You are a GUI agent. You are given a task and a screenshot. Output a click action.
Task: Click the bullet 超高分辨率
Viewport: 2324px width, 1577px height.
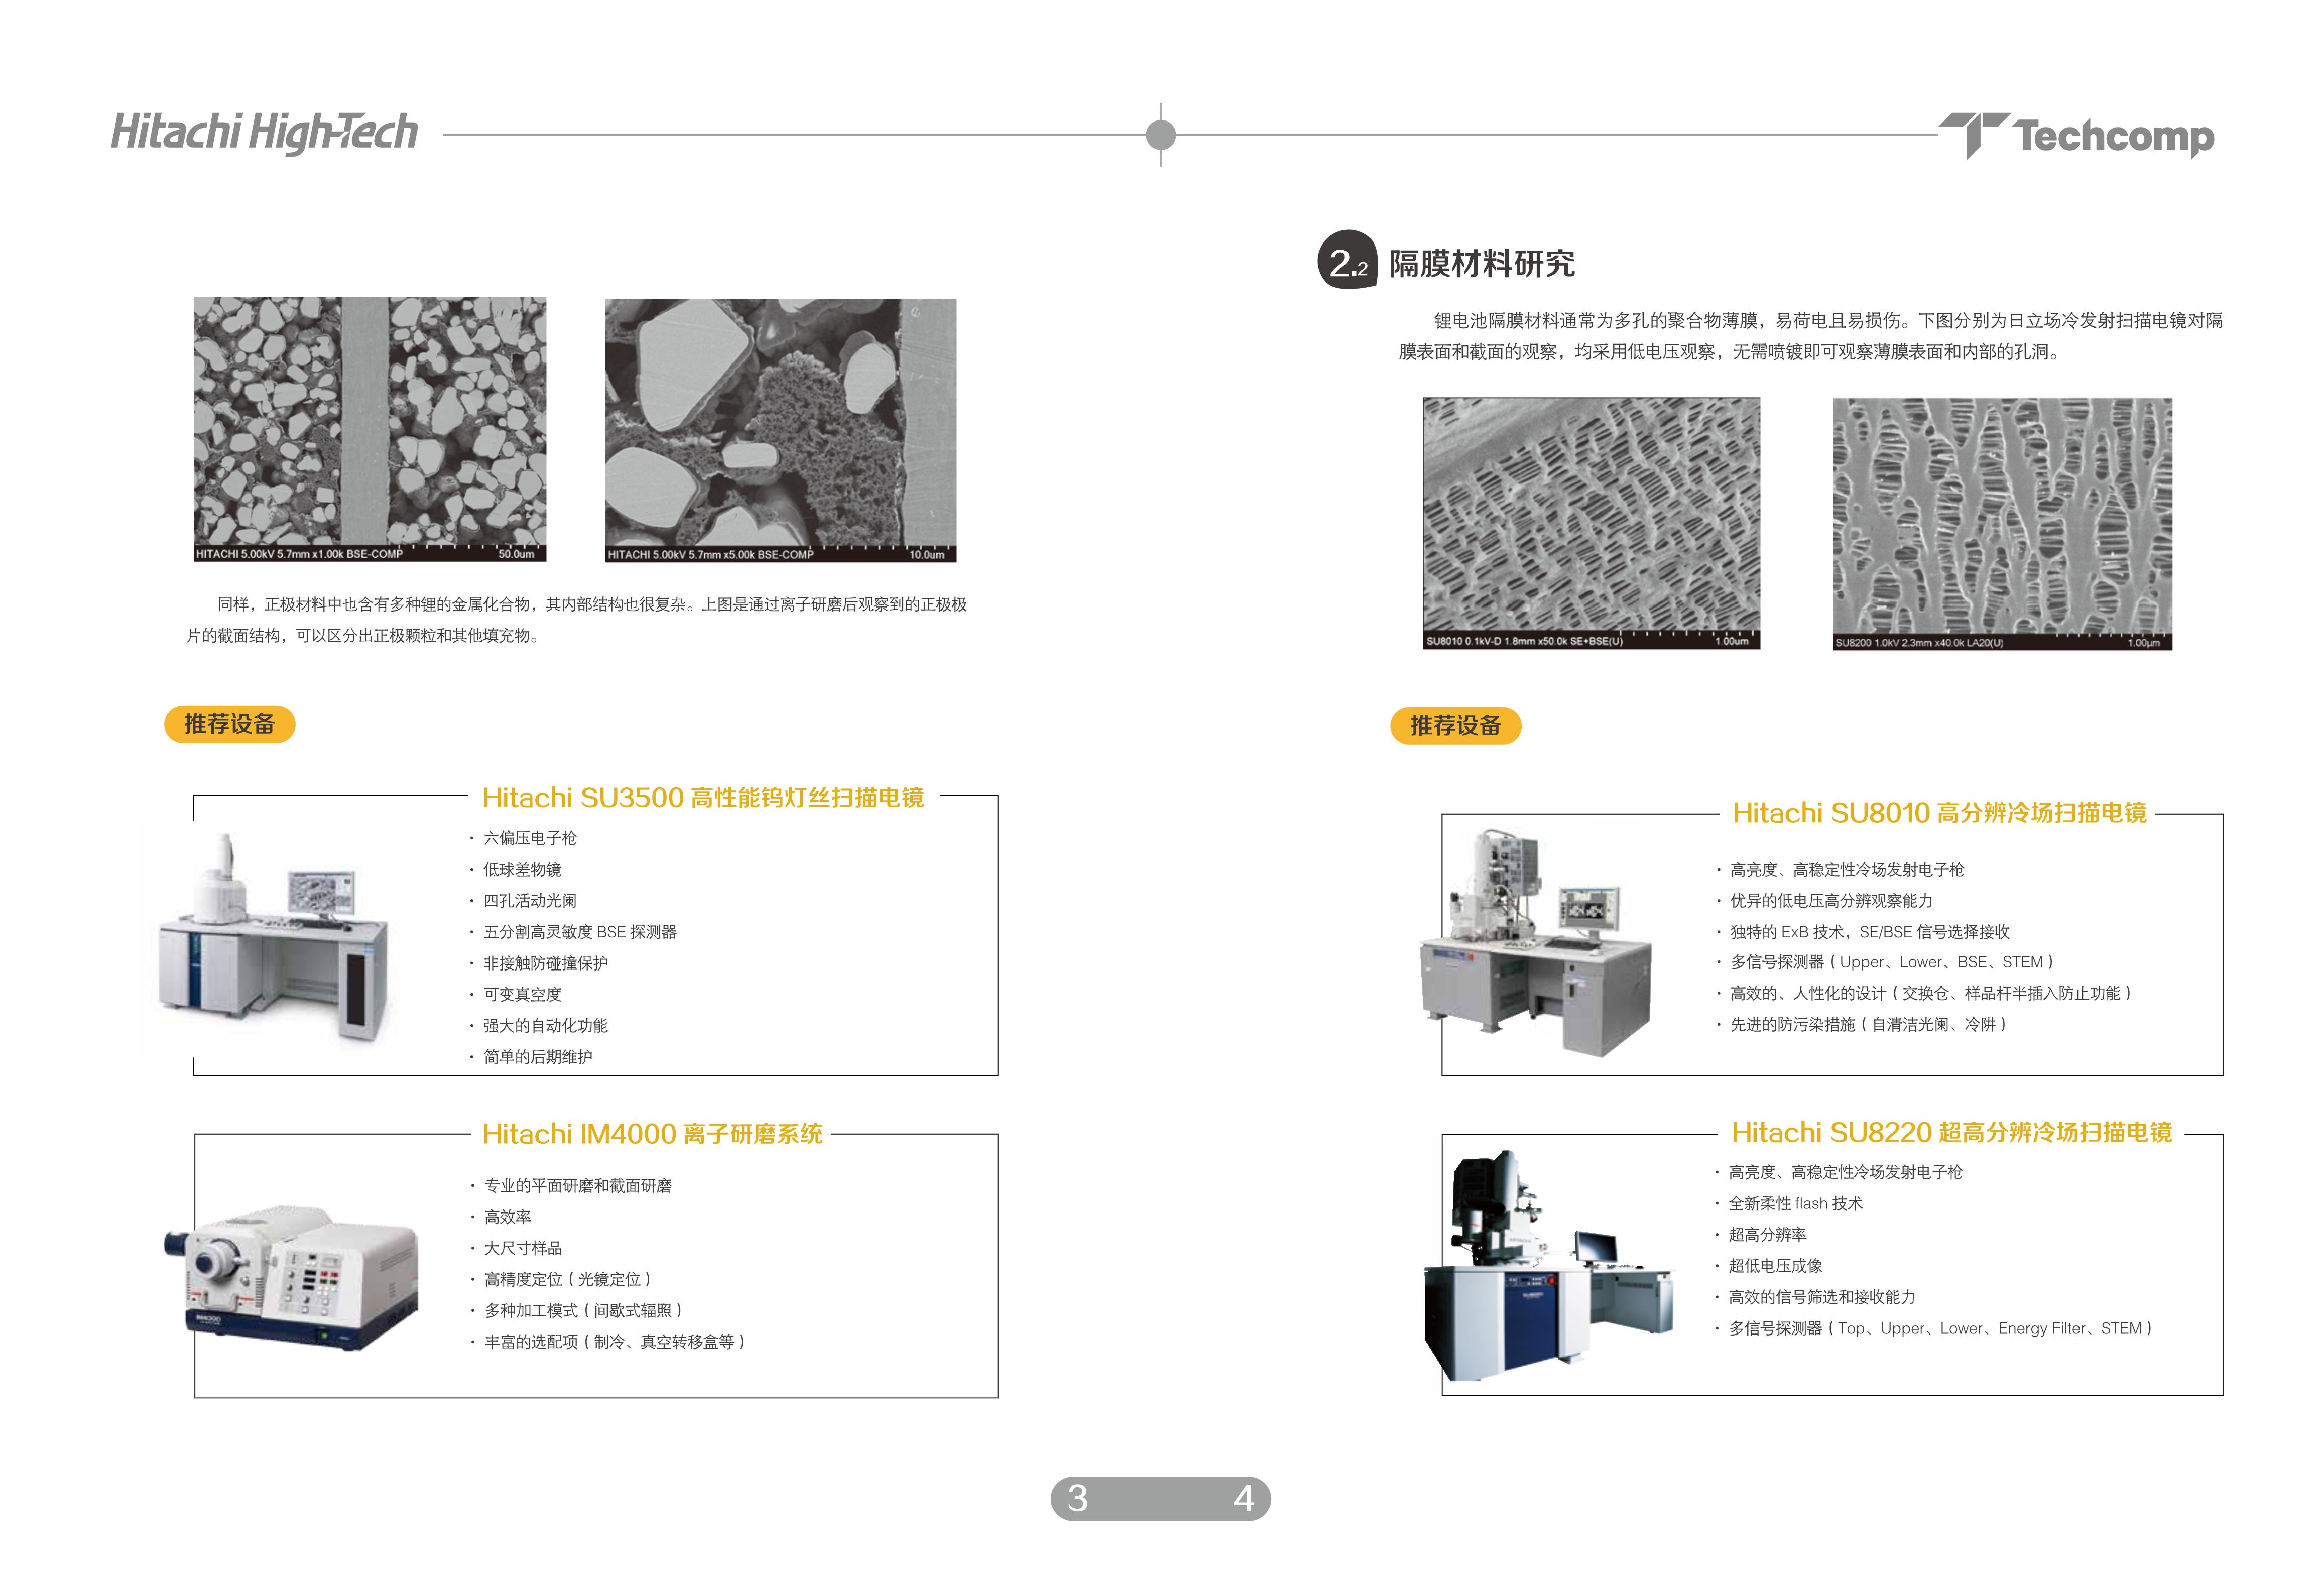pos(1761,1234)
